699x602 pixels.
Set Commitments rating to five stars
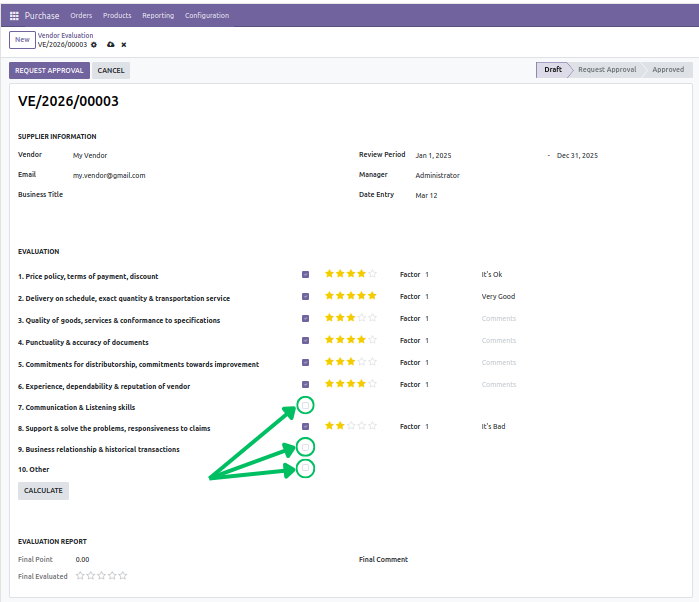373,362
